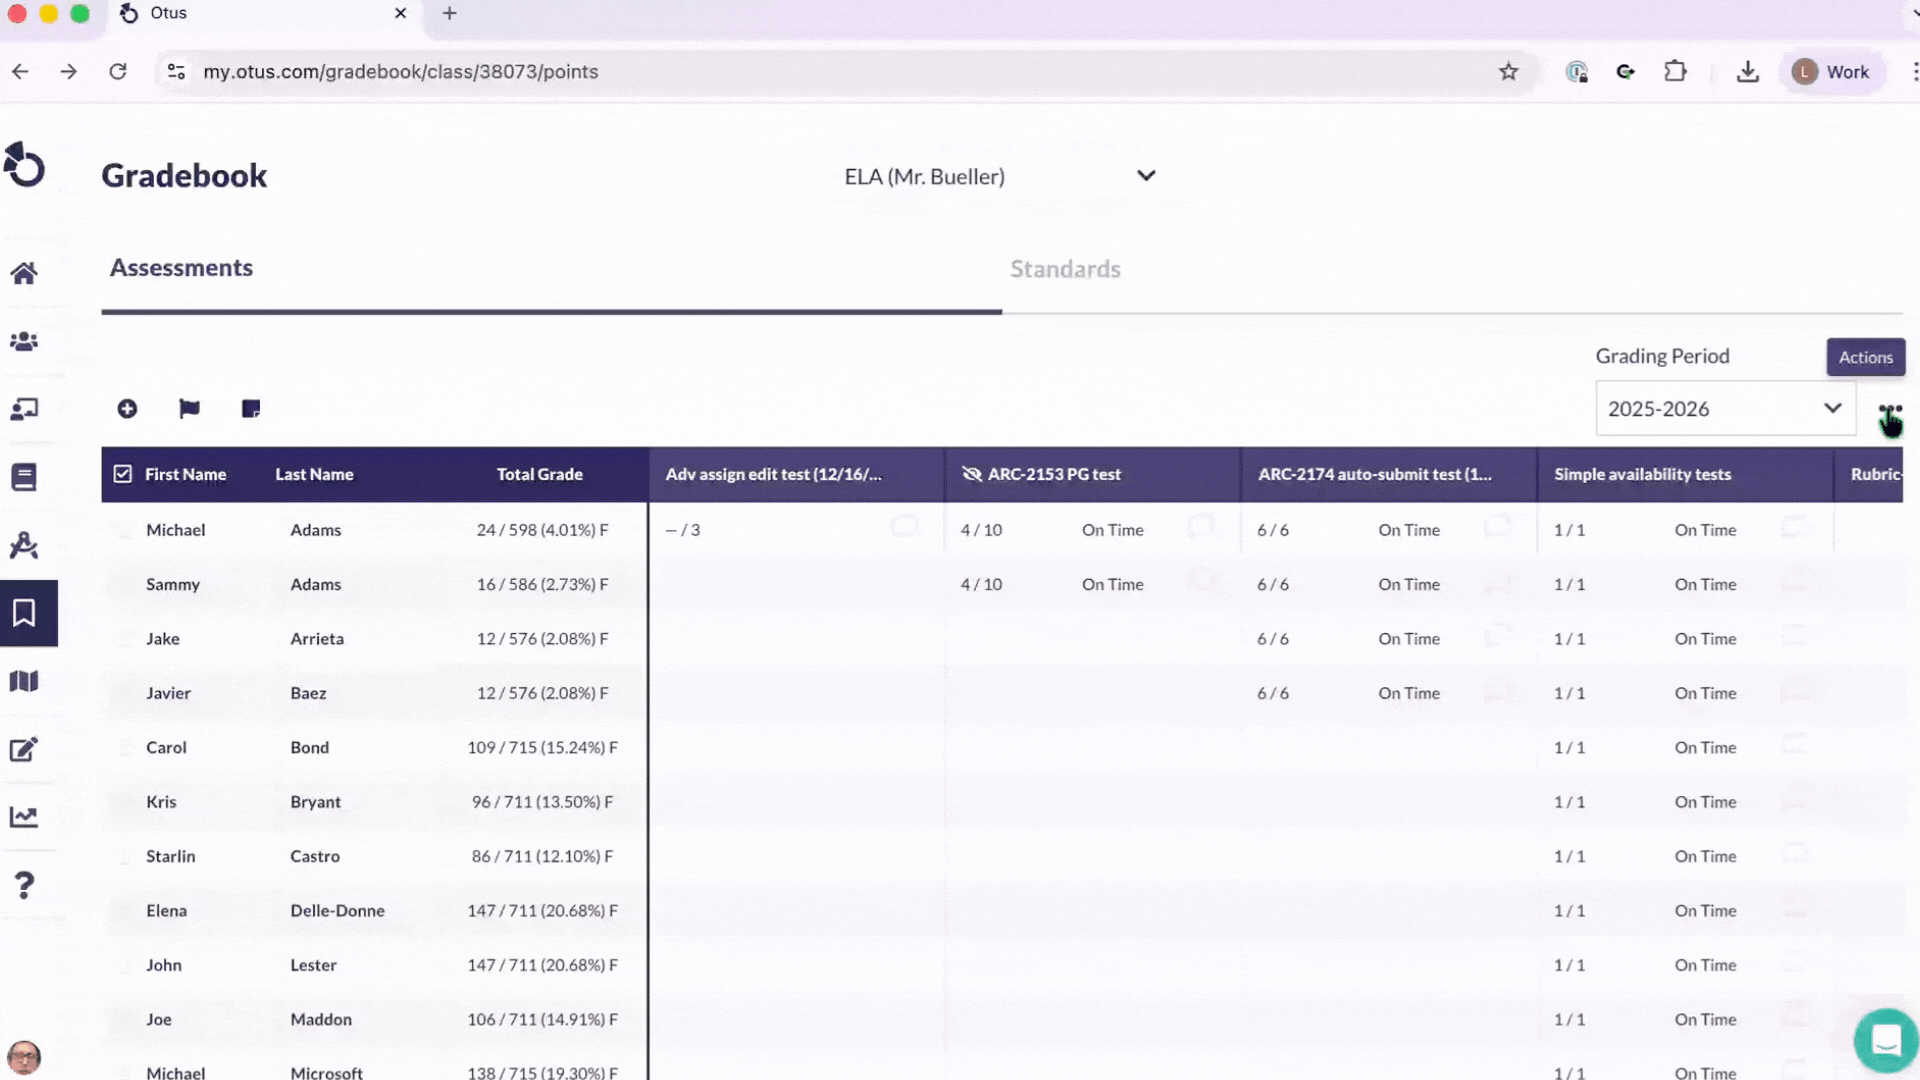Open the people/classes sidebar icon
Screen dimensions: 1920x1080
click(24, 342)
